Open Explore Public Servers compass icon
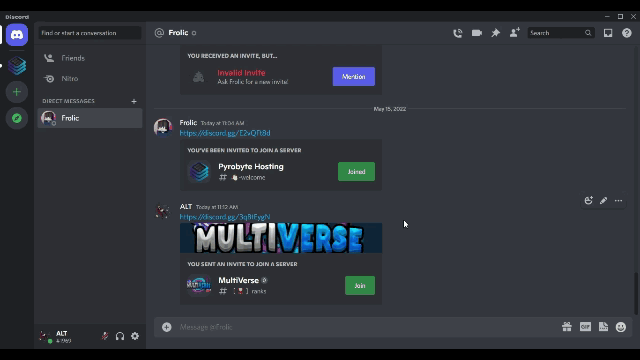640x360 pixels. tap(17, 118)
